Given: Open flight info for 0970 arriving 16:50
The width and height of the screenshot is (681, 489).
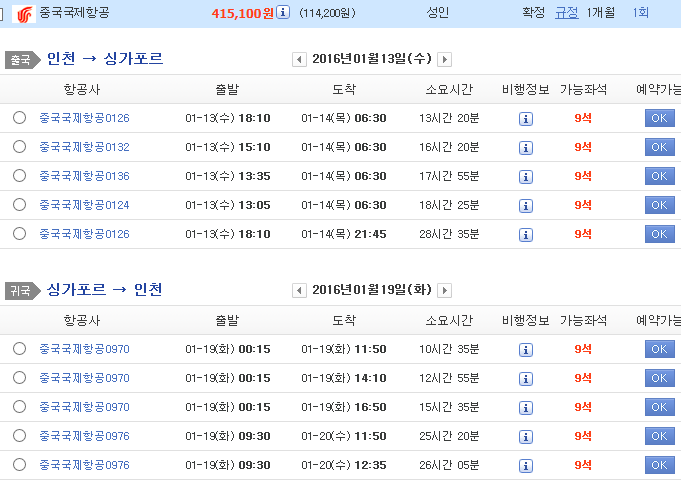Looking at the screenshot, I should (526, 408).
